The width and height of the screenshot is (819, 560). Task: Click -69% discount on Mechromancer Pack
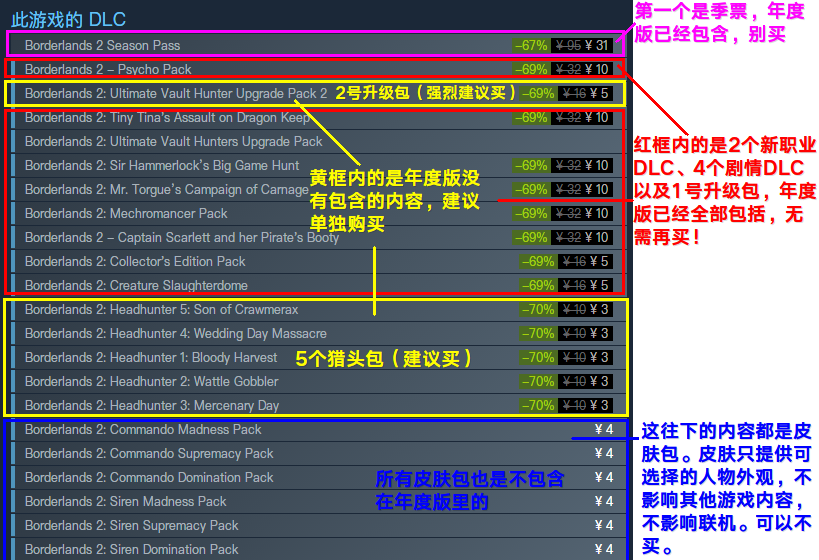click(x=531, y=214)
